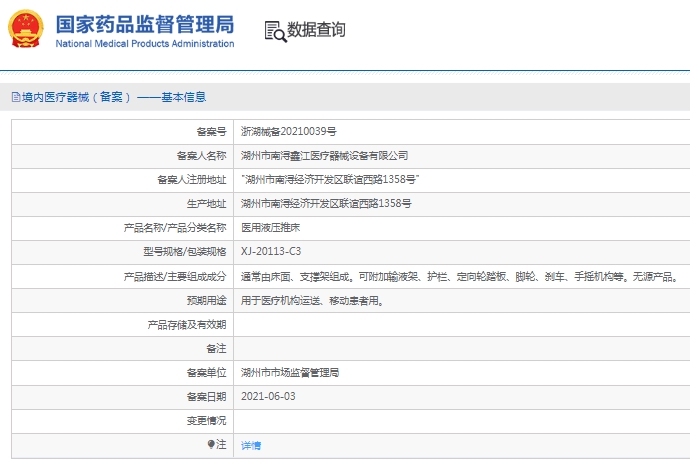Click the 产品名称/产品分类名称 label

pos(175,228)
